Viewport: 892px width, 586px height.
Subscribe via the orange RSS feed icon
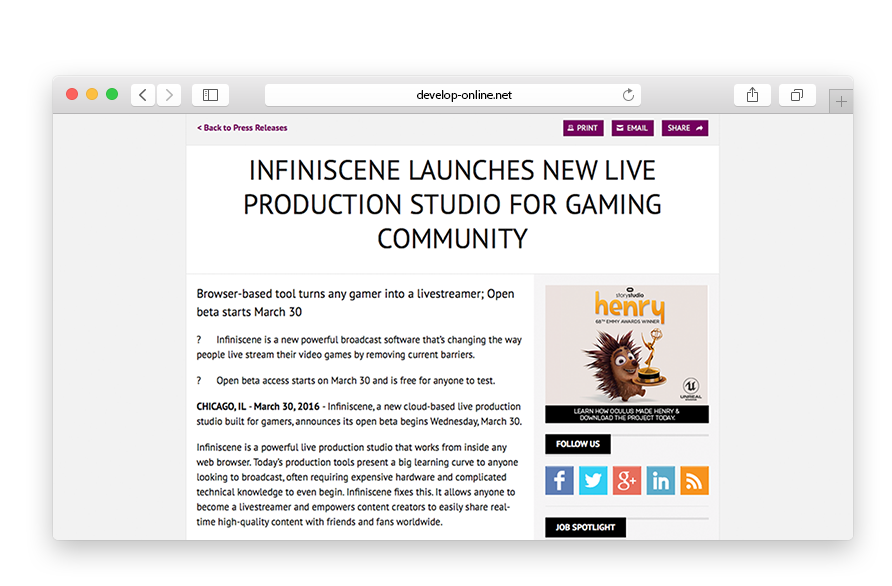click(x=694, y=481)
